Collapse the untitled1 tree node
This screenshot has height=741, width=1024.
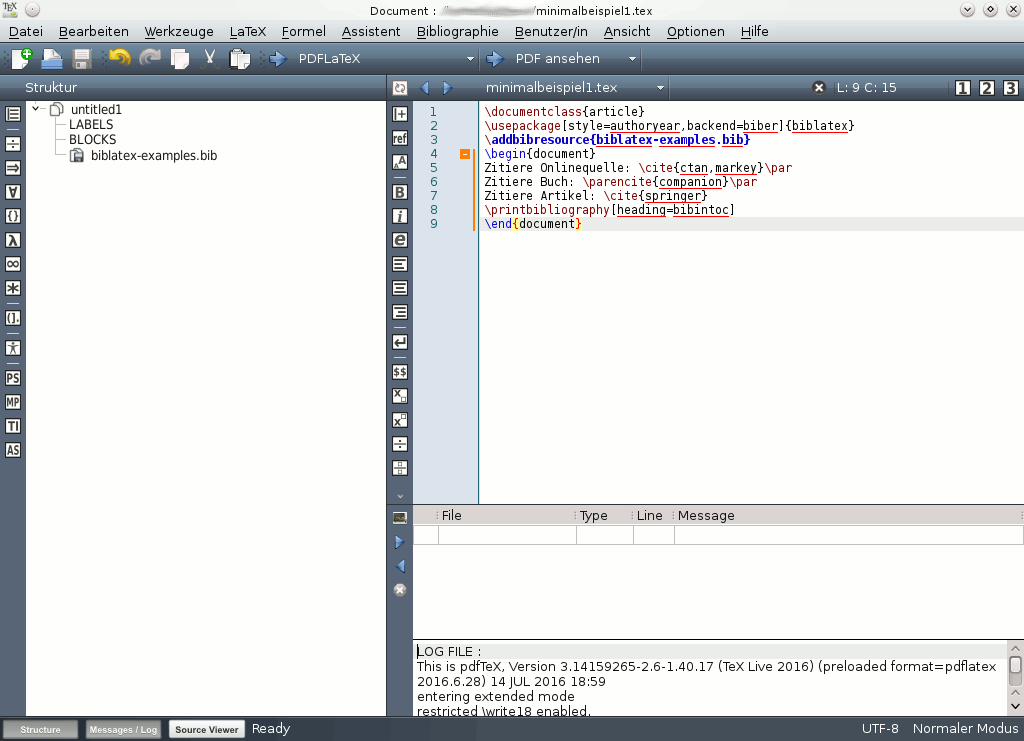click(x=36, y=109)
